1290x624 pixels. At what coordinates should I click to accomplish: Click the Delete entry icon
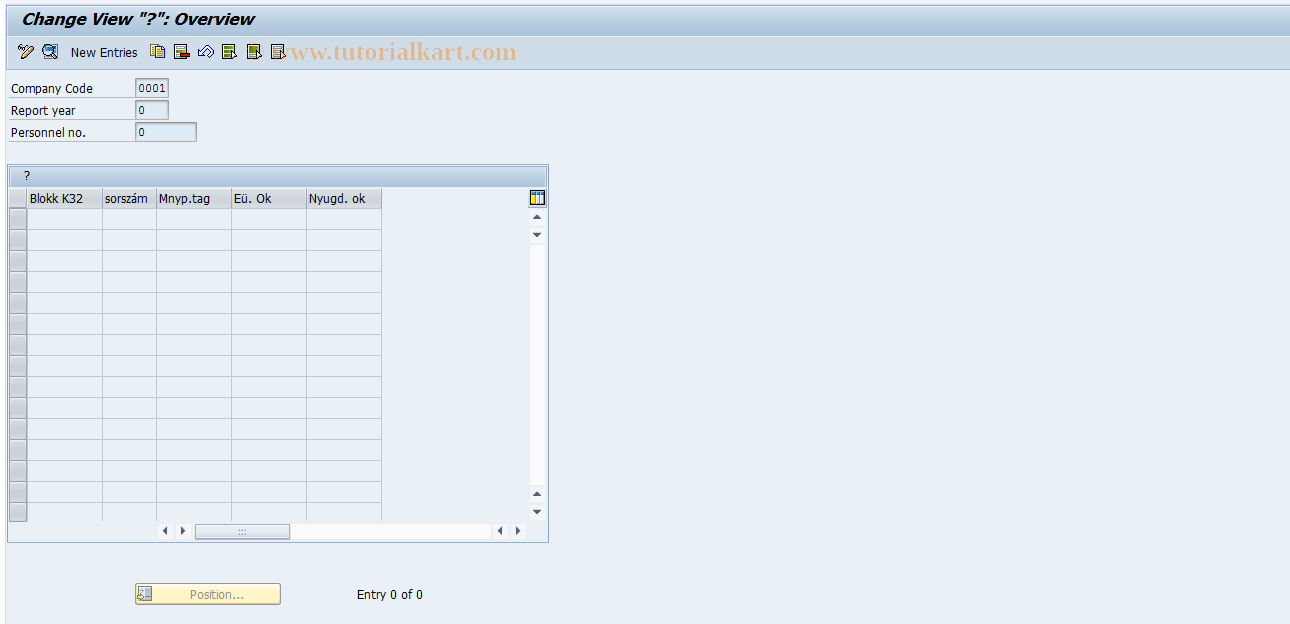pos(181,52)
